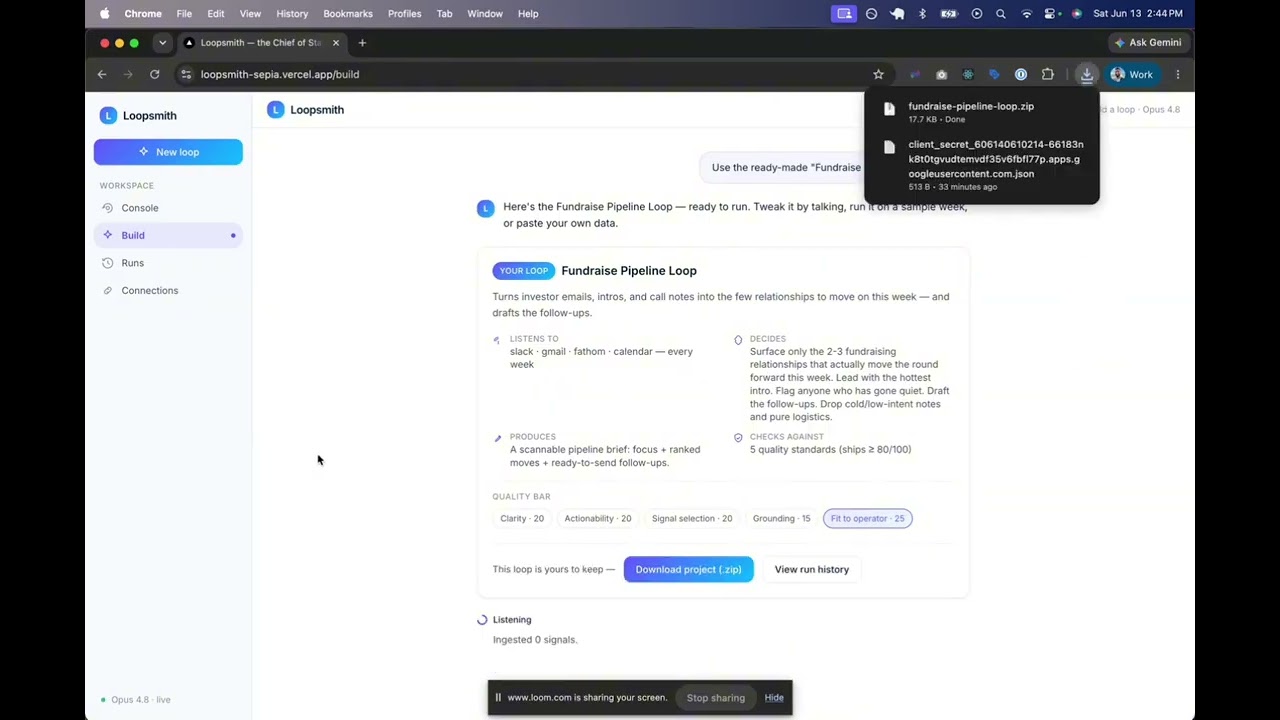Bookmark this page with the star icon
The image size is (1280, 720).
click(878, 74)
